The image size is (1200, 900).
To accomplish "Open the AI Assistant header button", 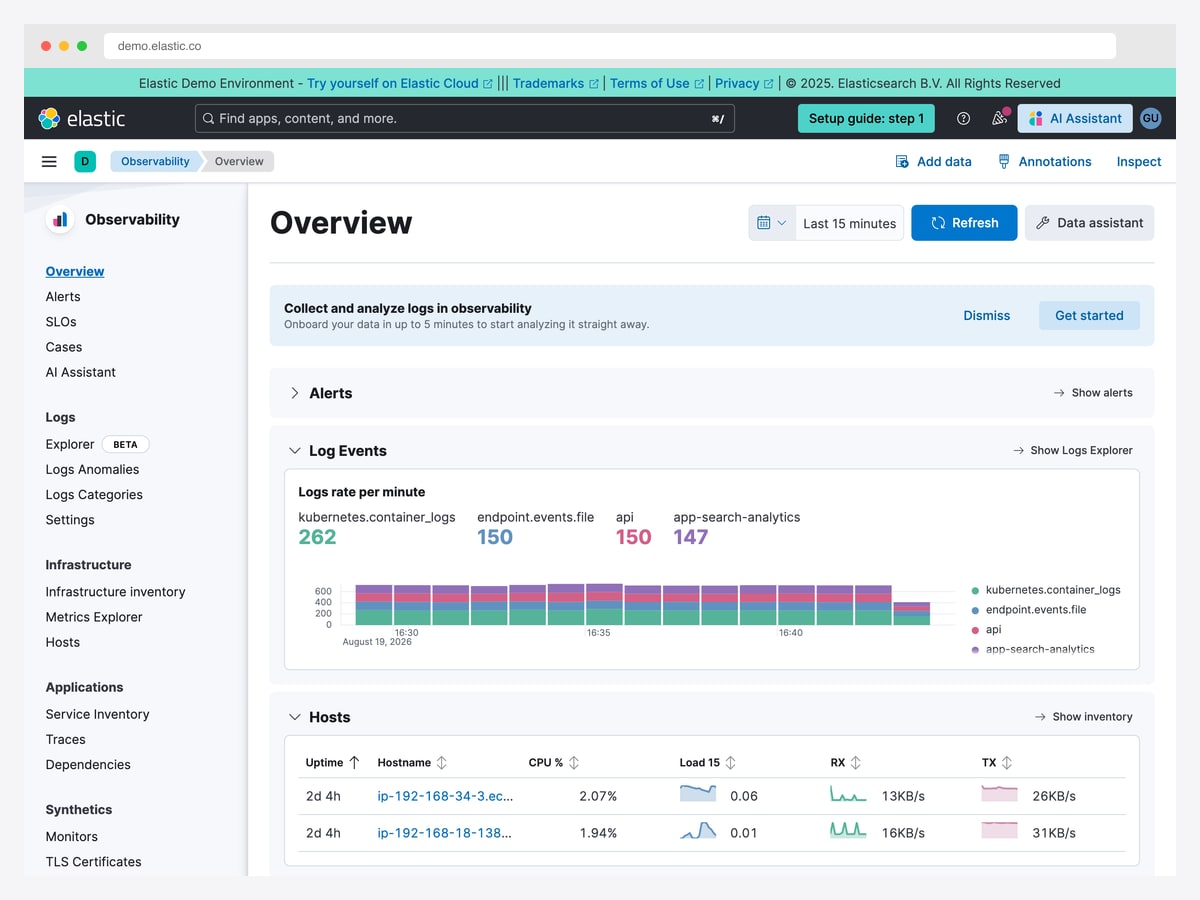I will 1075,118.
